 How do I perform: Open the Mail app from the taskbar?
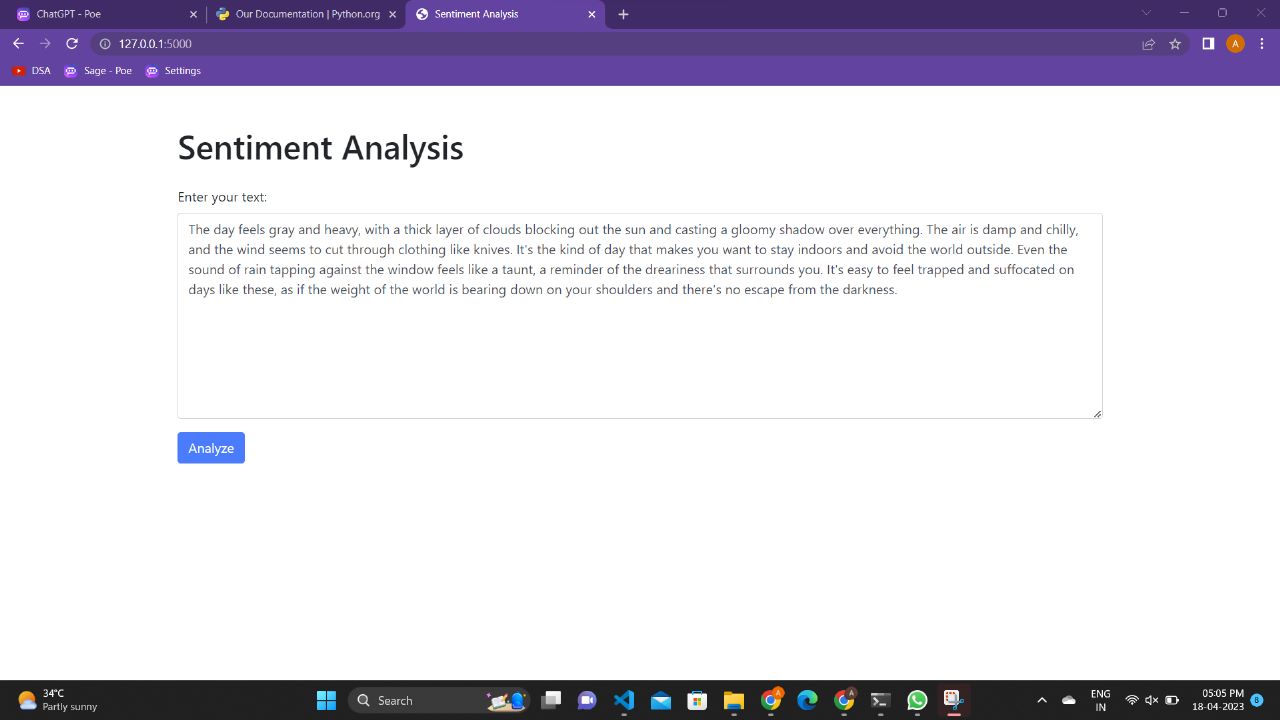pos(660,700)
